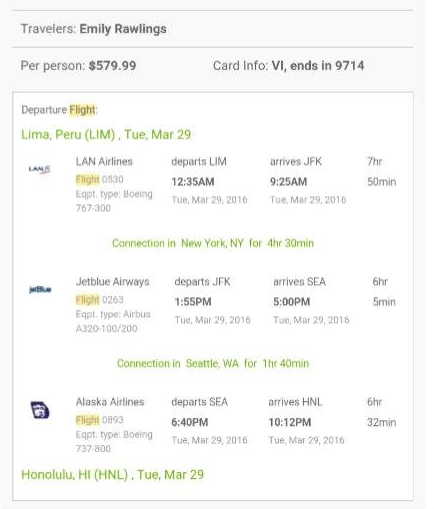This screenshot has width=434, height=509.
Task: Click the 9:25AM JFK arrival time
Action: click(288, 182)
